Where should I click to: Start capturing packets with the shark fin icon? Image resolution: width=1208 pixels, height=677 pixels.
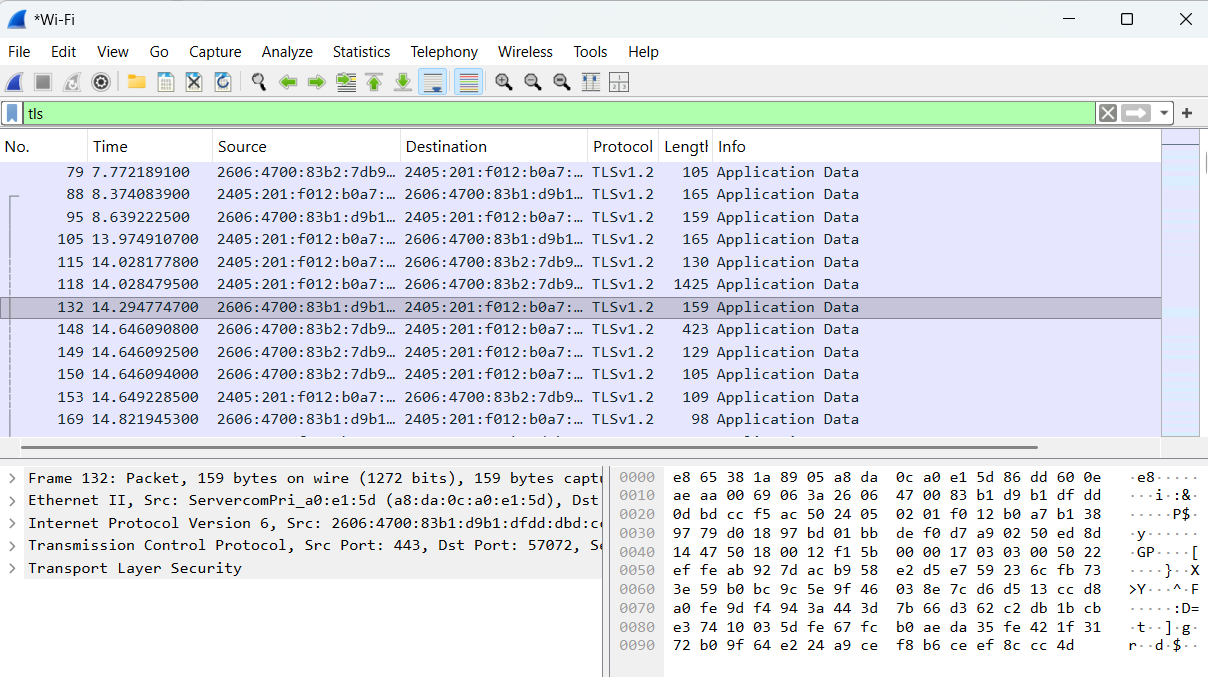15,82
